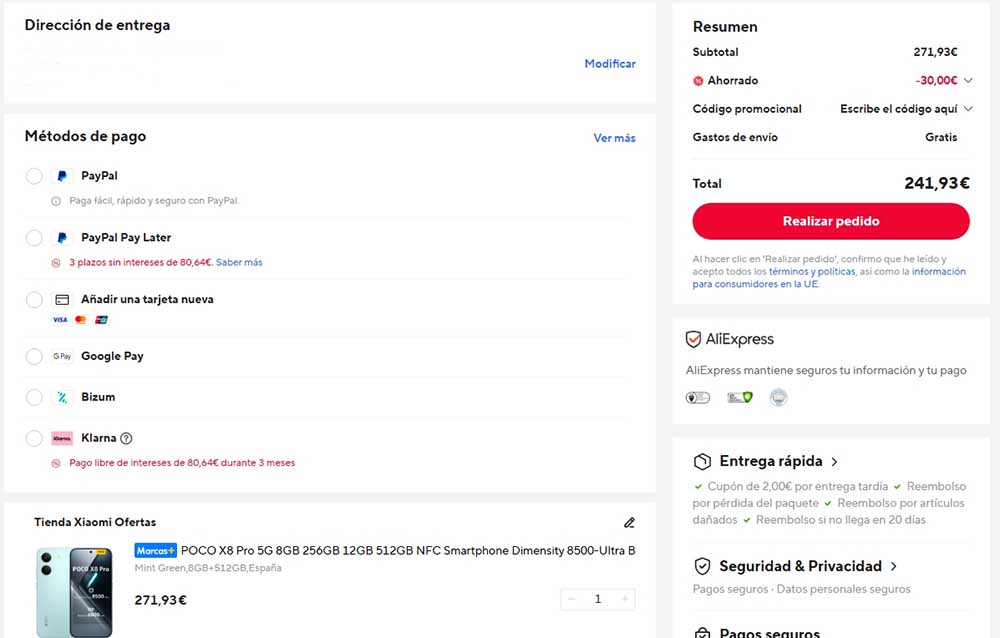Screen dimensions: 1000x638
Task: Select the PayPal radio button
Action: (34, 176)
